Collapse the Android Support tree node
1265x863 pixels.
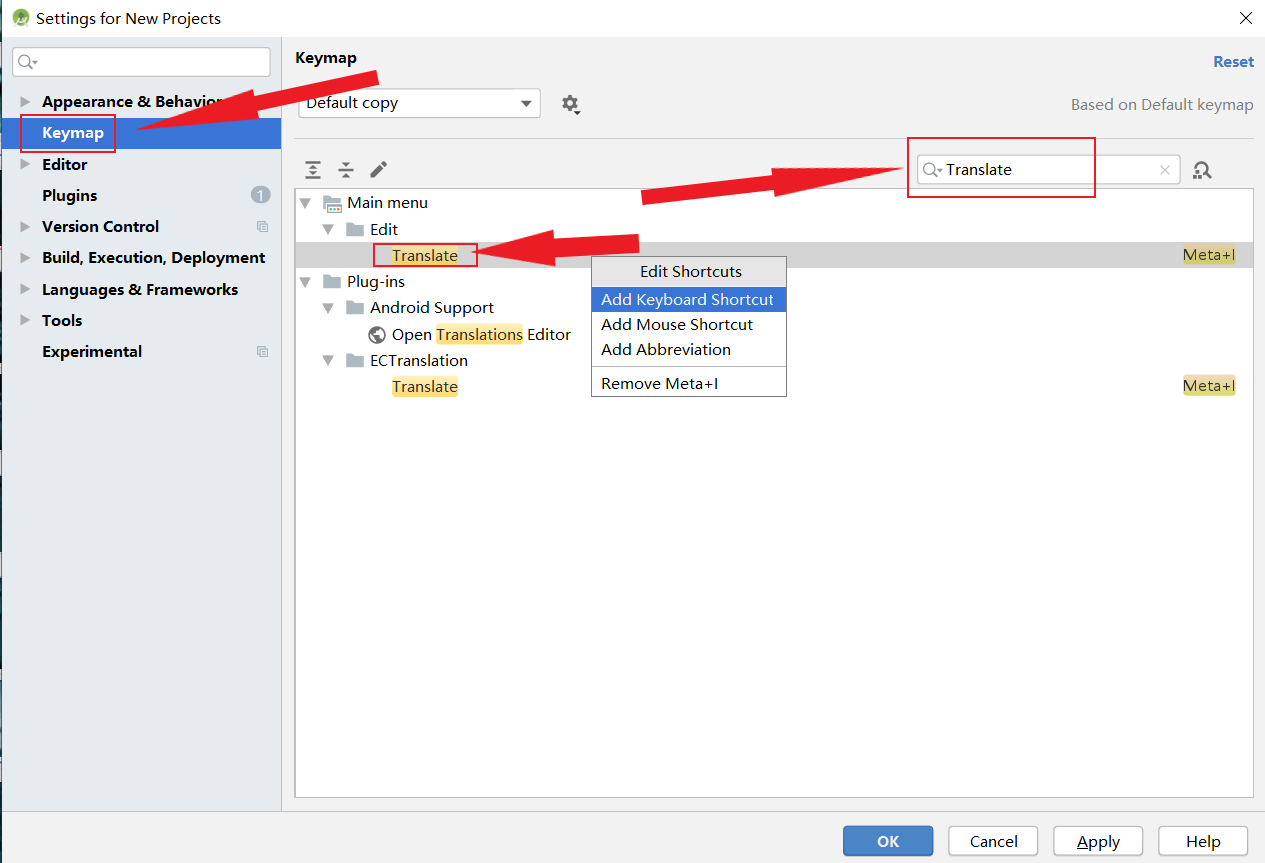pos(328,308)
